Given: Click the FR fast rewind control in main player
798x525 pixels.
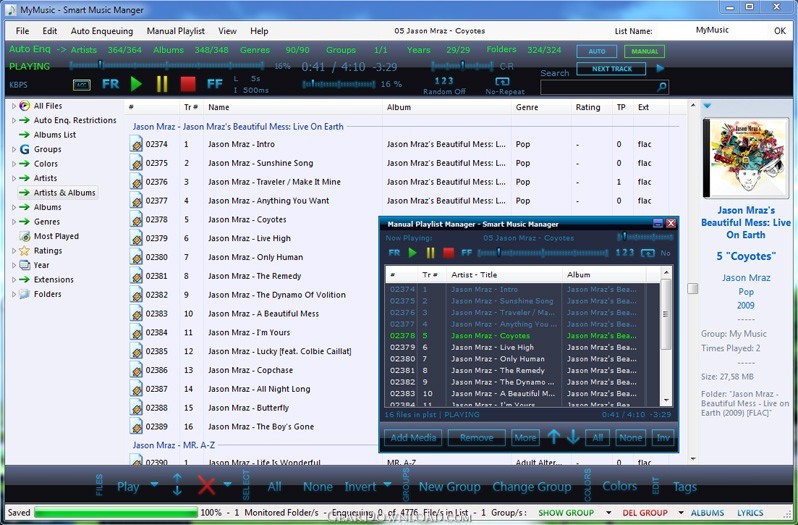Looking at the screenshot, I should coord(110,84).
